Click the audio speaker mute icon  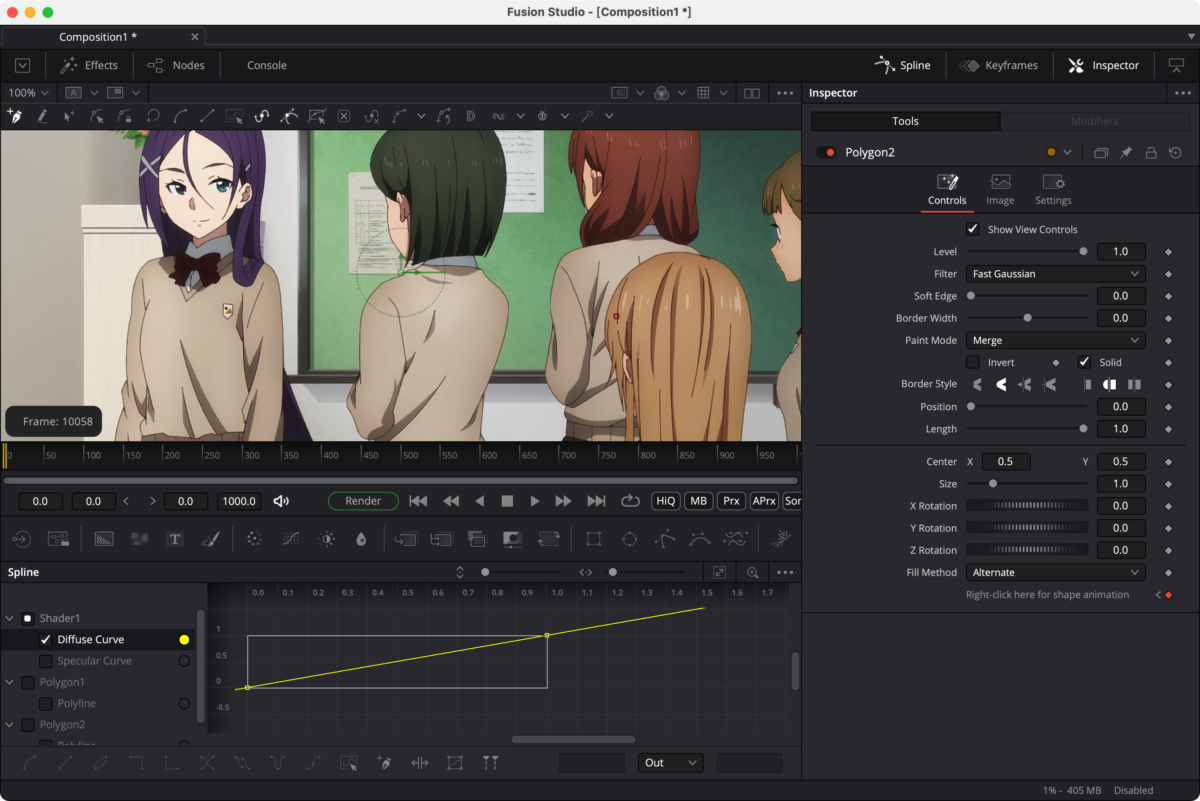(x=282, y=501)
